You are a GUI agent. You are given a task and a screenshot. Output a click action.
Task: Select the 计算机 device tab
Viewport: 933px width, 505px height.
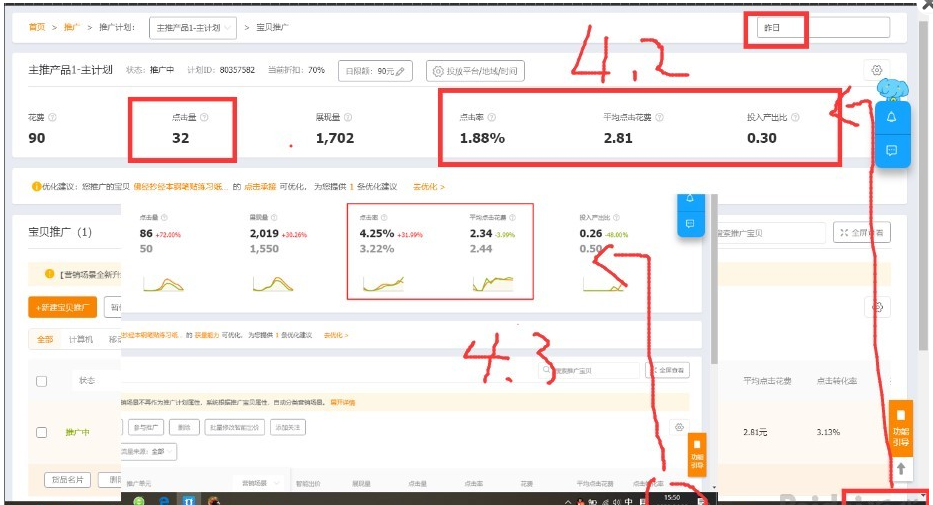[x=80, y=339]
